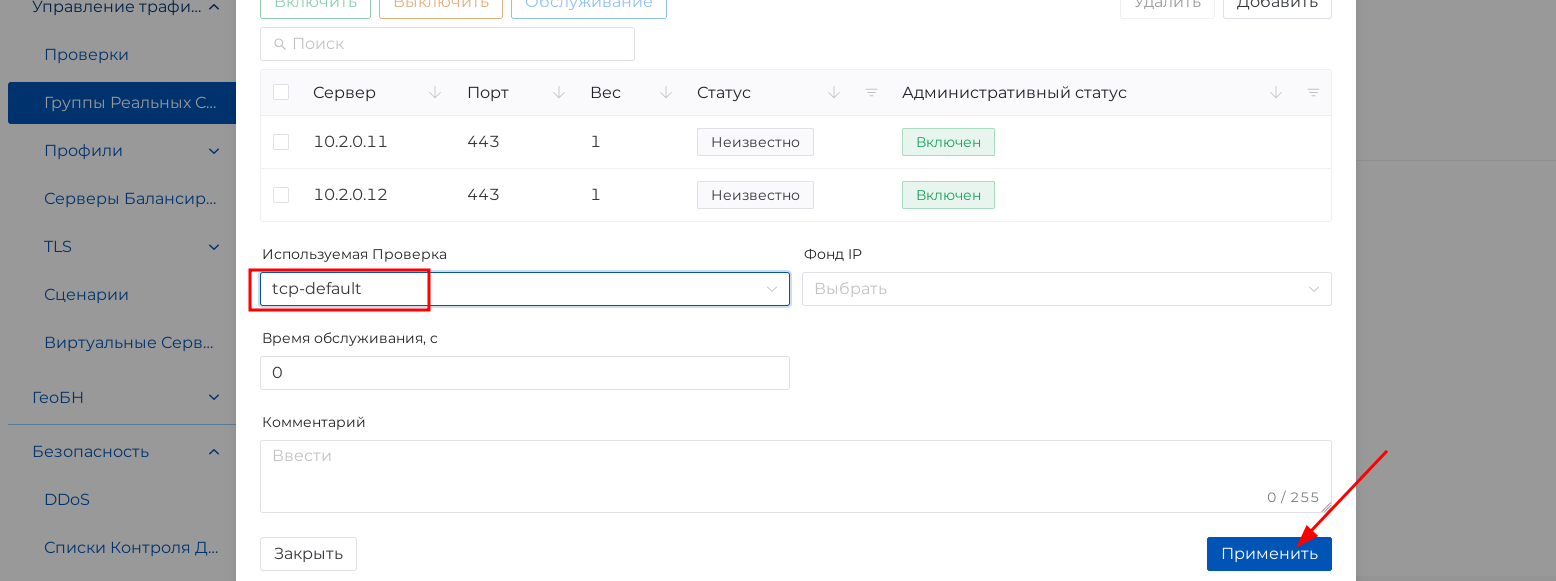The width and height of the screenshot is (1556, 581).
Task: Select all servers header checkbox
Action: click(x=281, y=93)
